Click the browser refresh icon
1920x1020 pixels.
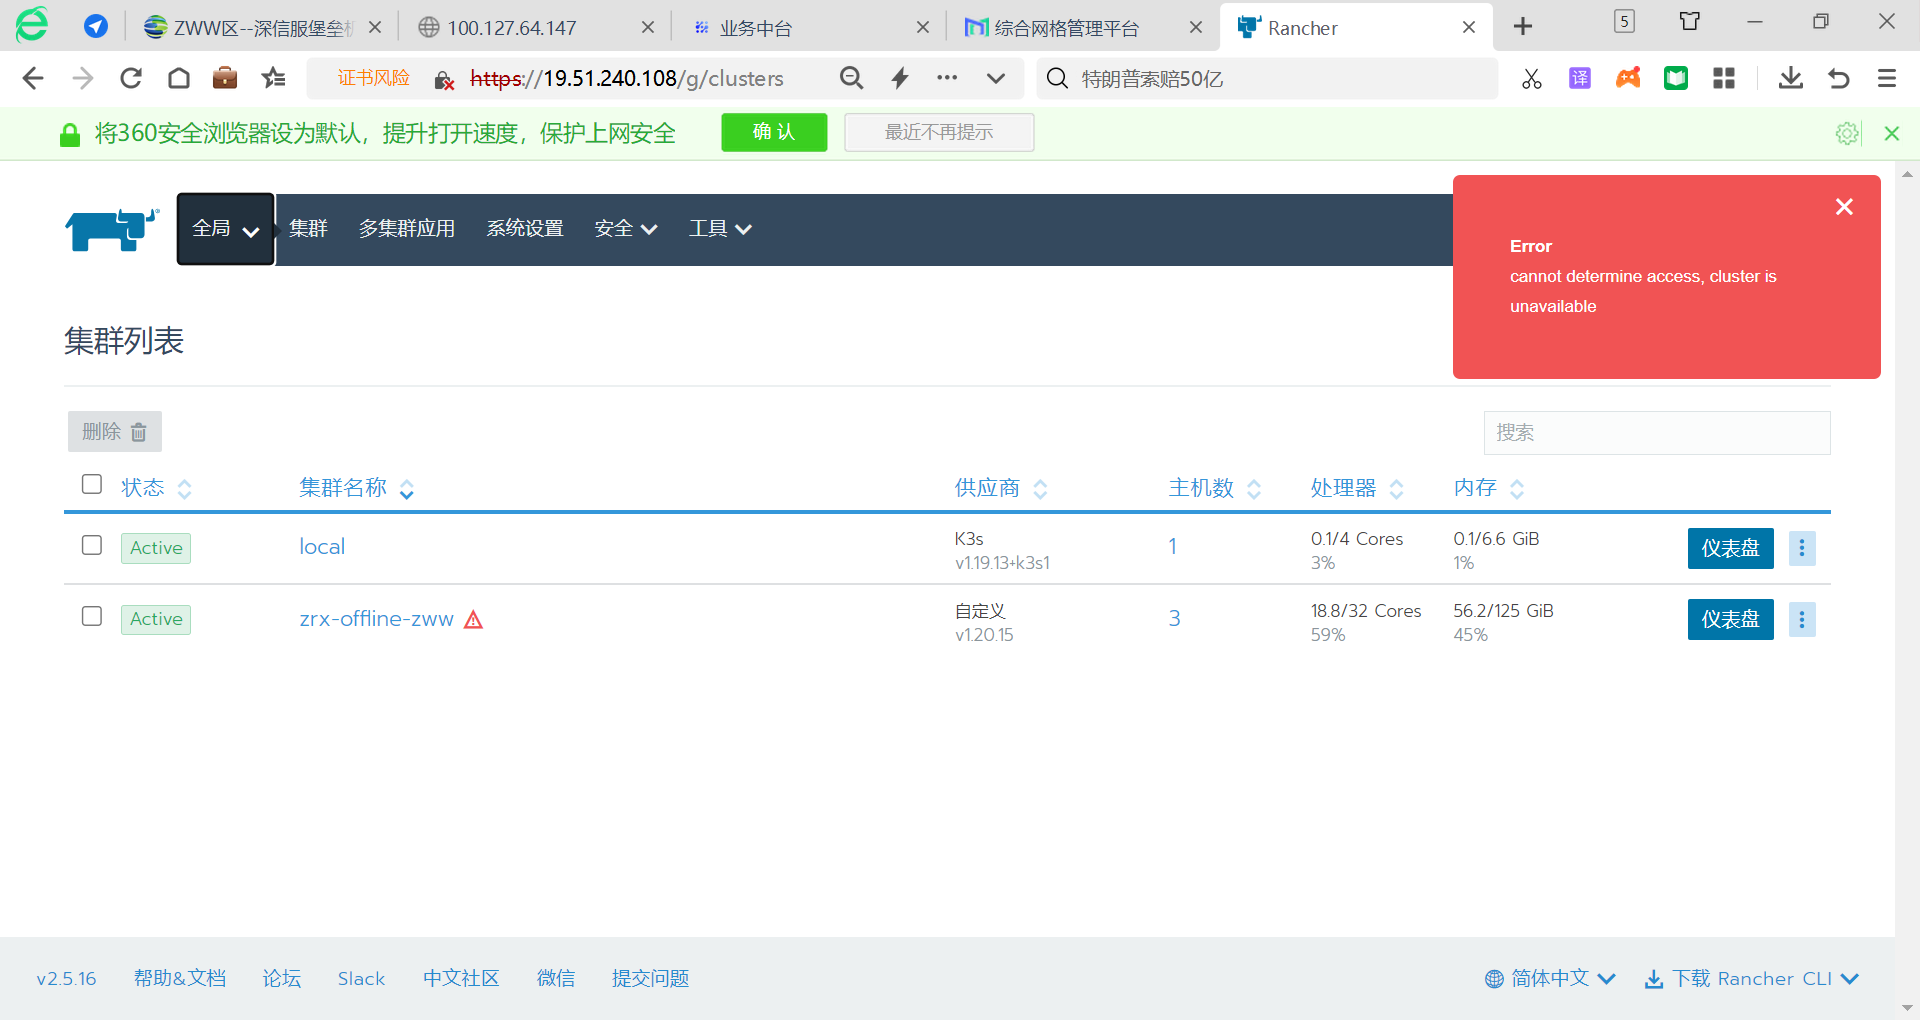131,78
